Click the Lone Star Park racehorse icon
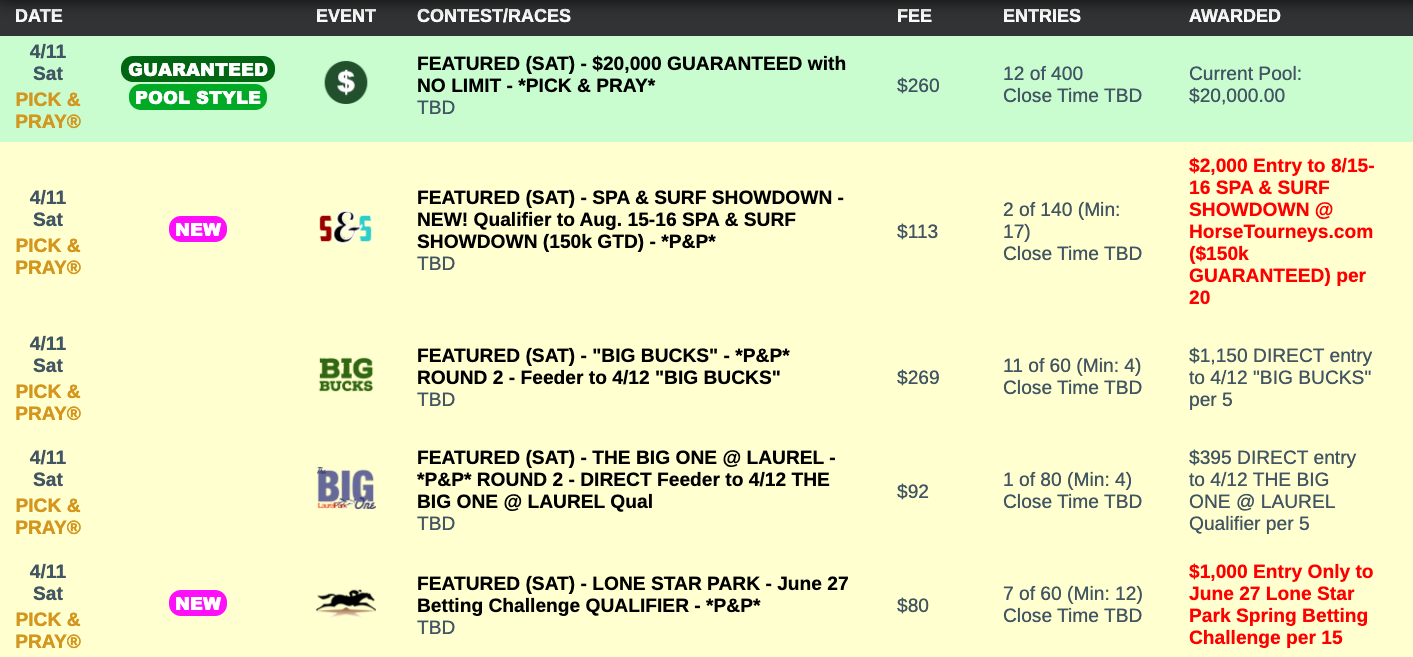 346,602
